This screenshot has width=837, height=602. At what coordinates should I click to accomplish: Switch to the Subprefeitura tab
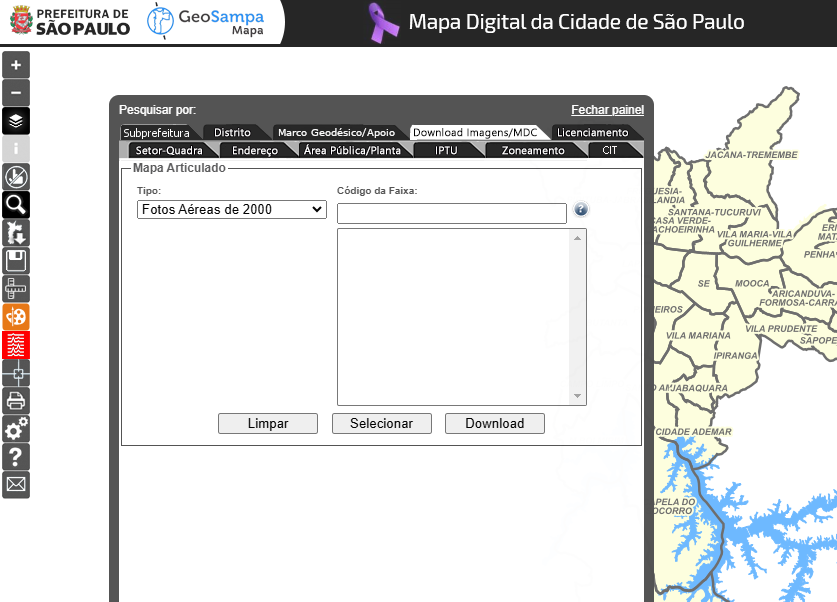coord(156,133)
